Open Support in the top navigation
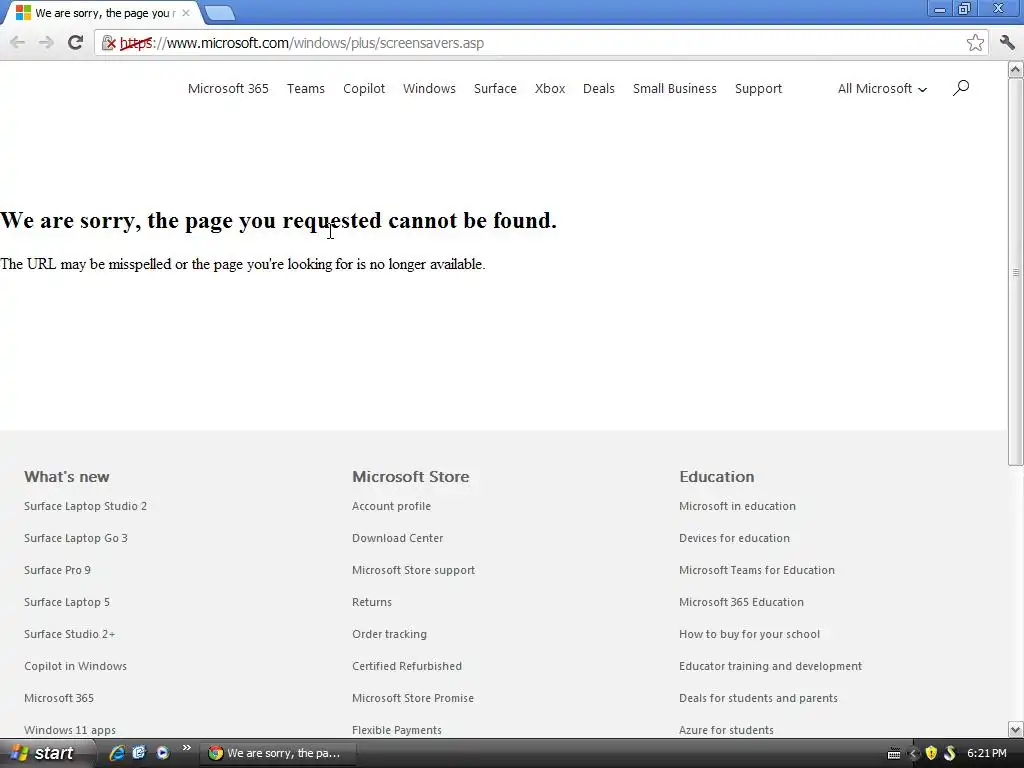Viewport: 1024px width, 768px height. [758, 89]
